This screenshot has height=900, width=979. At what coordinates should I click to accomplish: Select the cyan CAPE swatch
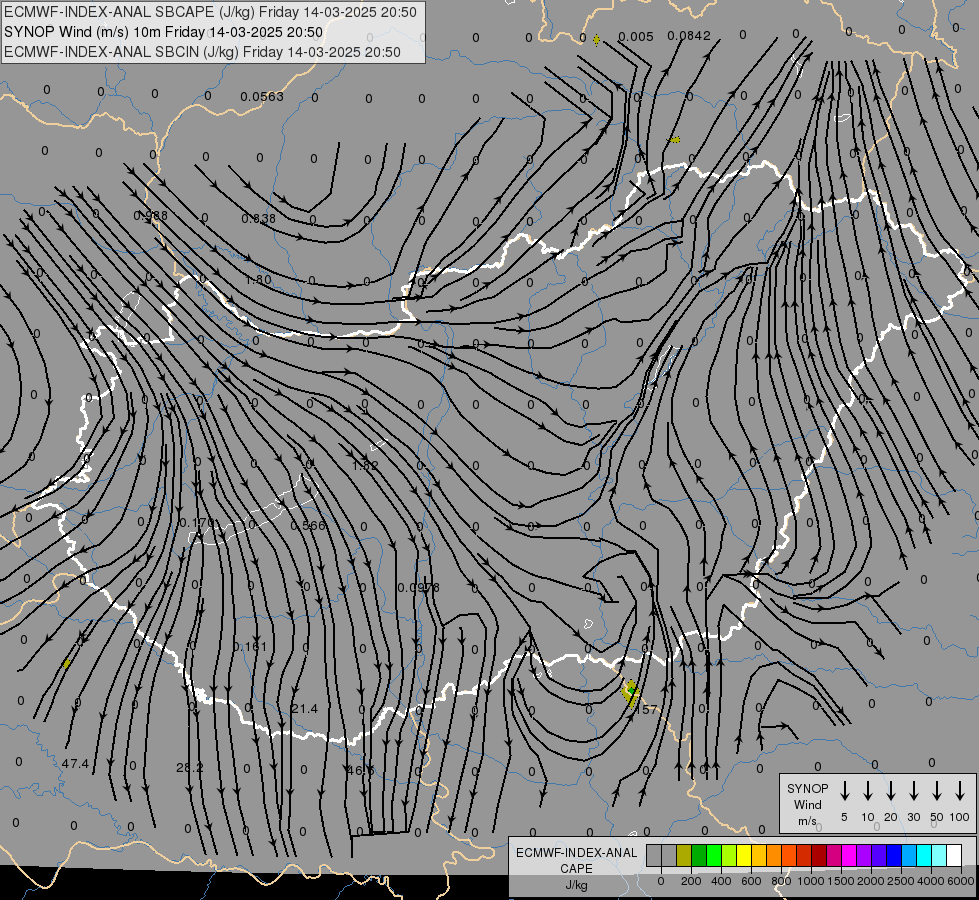coord(923,856)
